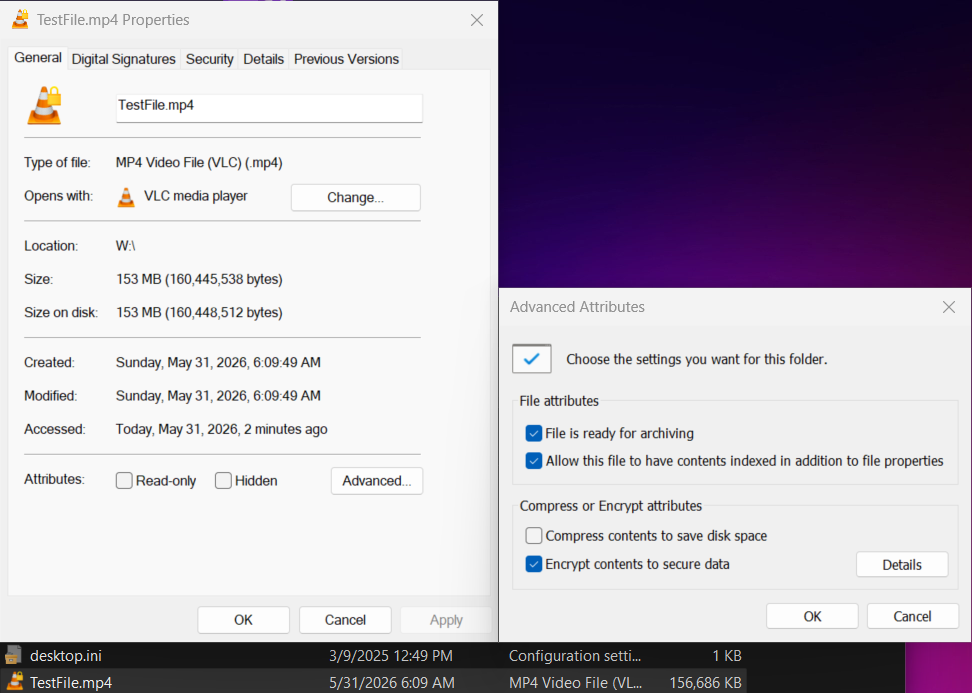The image size is (972, 693).
Task: Click the Modified date value
Action: [218, 395]
